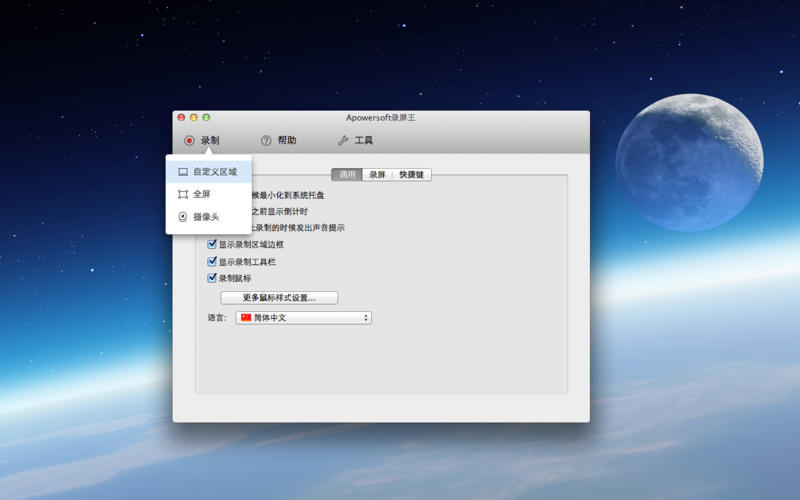
Task: Click the 最小化到系统托盘 option label
Action: [x=288, y=195]
